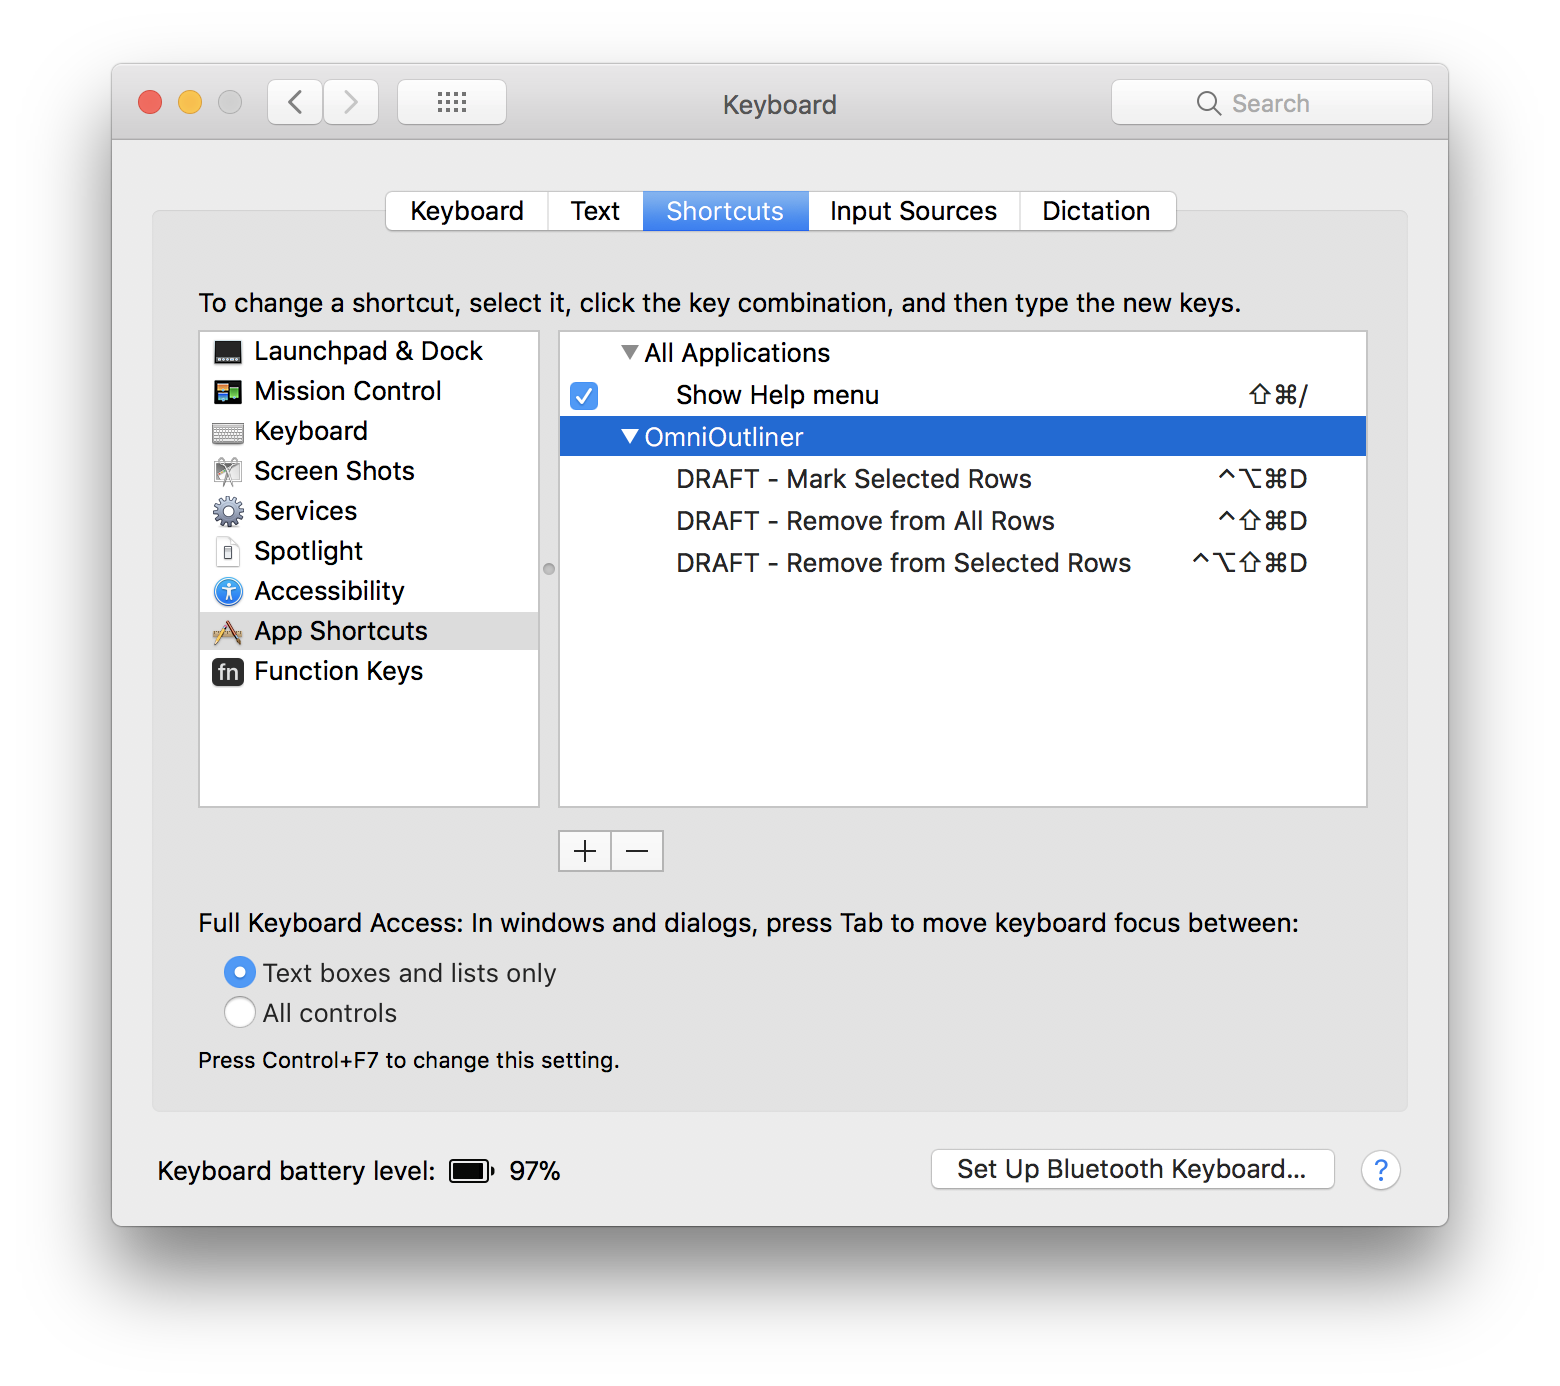Collapse the All Applications disclosure triangle

point(629,352)
